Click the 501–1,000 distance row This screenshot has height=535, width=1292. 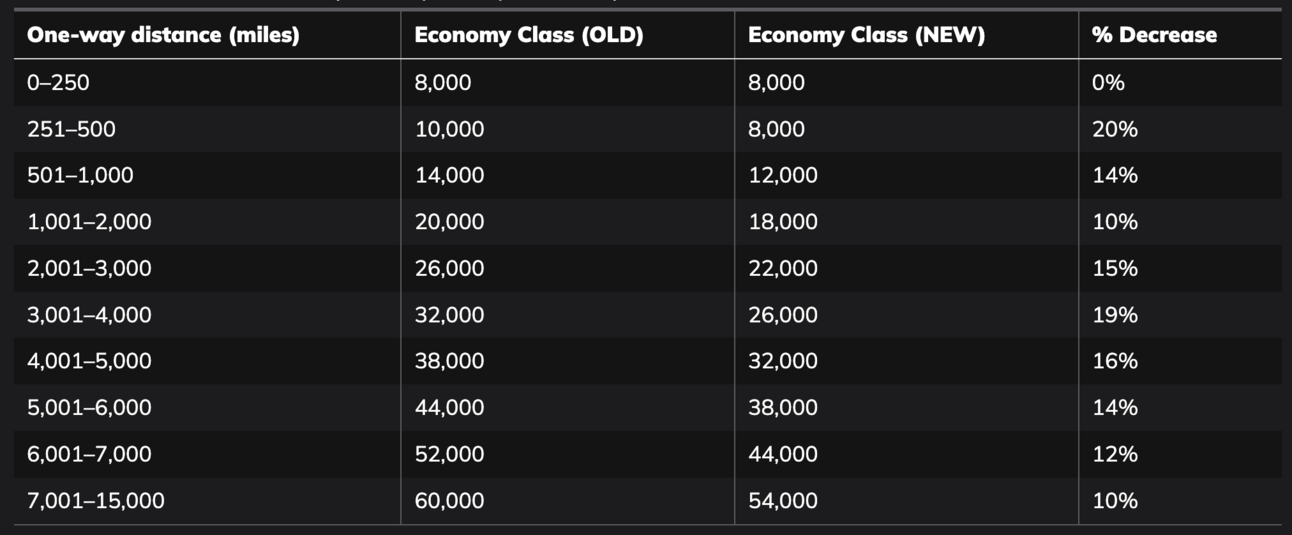pos(647,175)
